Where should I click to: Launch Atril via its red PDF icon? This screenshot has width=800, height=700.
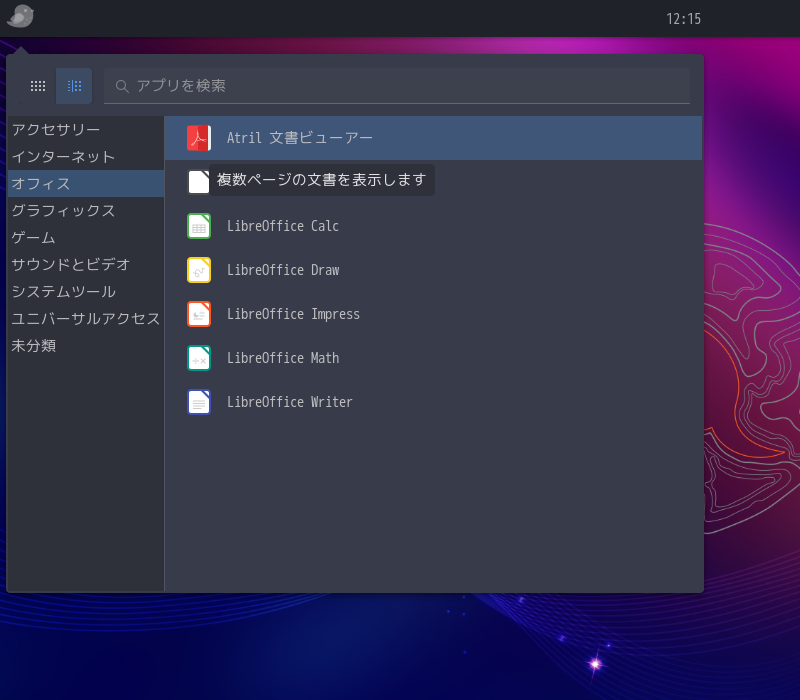point(199,138)
